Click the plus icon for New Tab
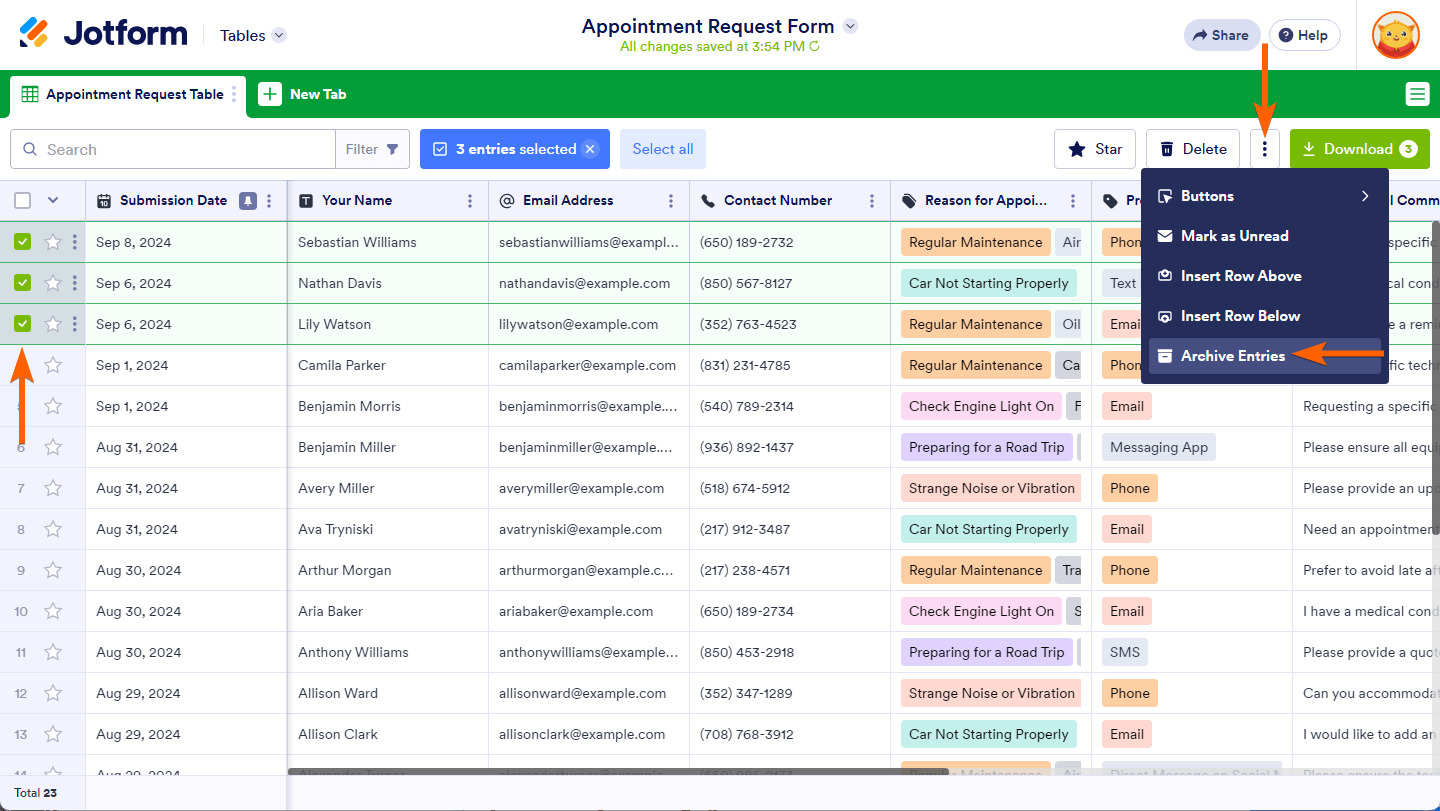 [270, 94]
